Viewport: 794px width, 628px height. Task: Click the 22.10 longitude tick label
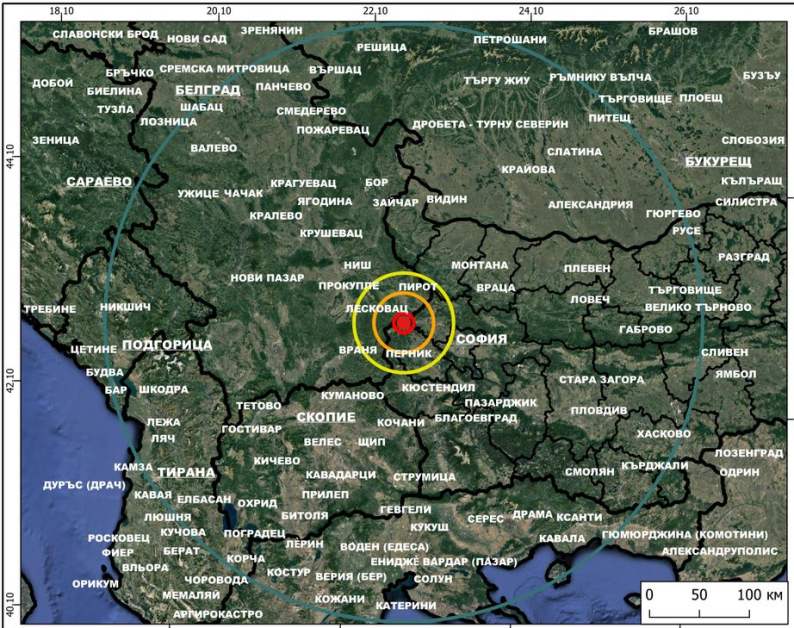(x=375, y=11)
